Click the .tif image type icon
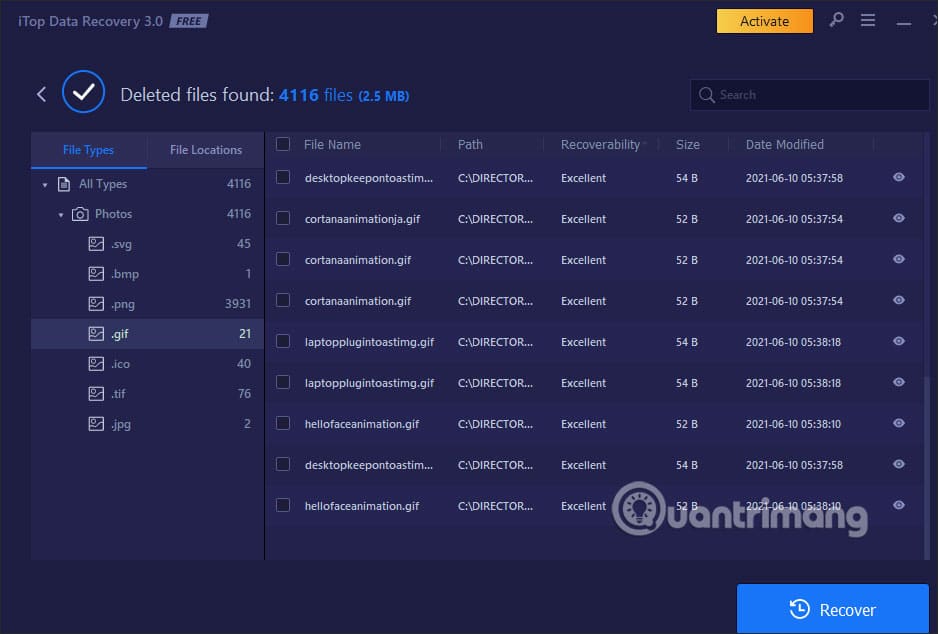 [96, 393]
